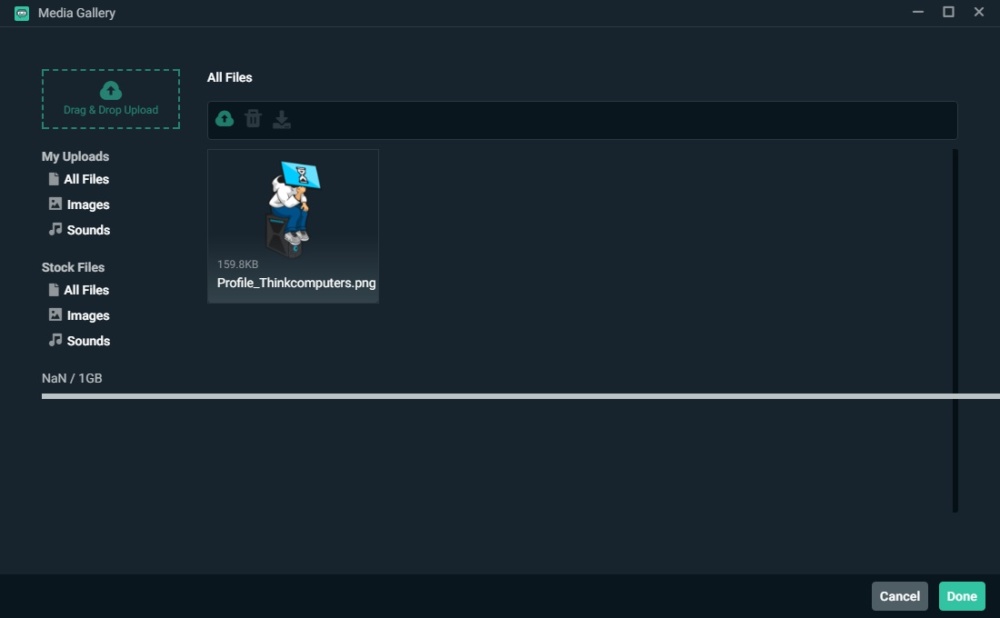Click the 159.8KB file size label

click(238, 264)
